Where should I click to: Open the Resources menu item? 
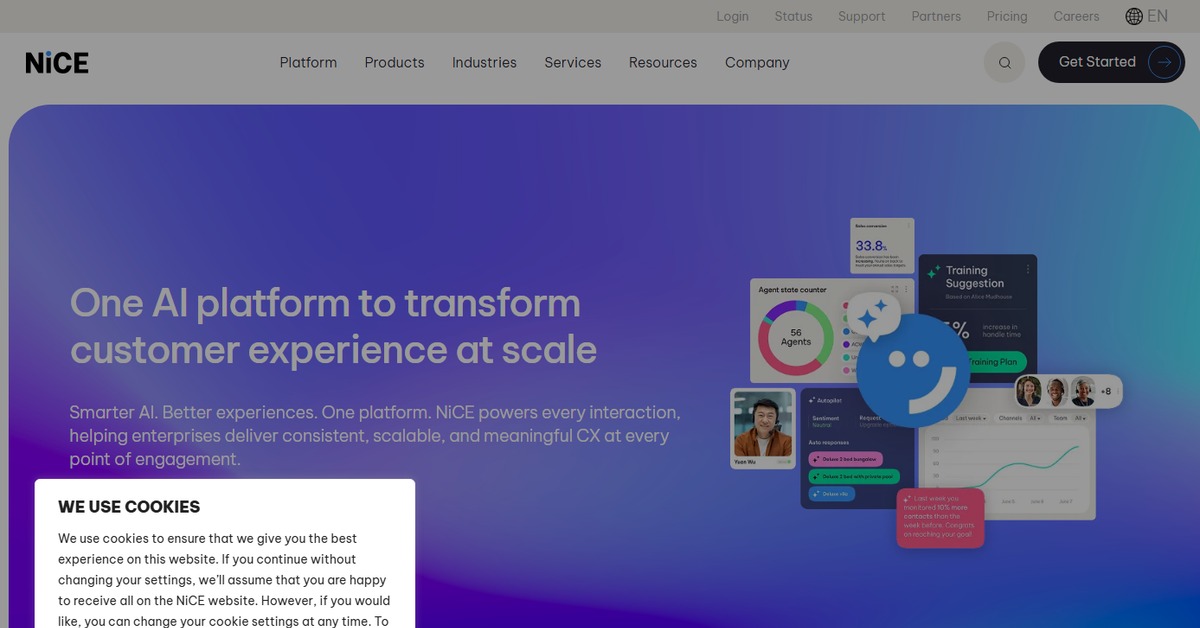(x=662, y=62)
